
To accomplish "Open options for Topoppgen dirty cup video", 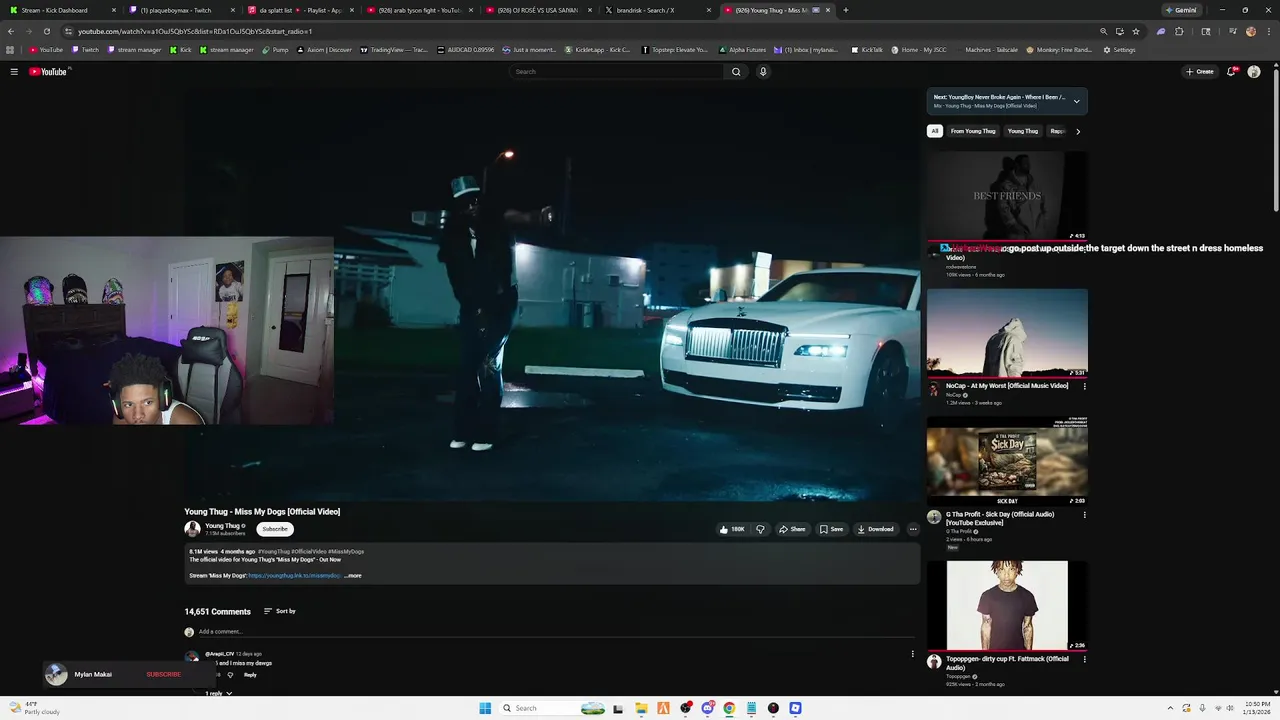I will pyautogui.click(x=1084, y=659).
